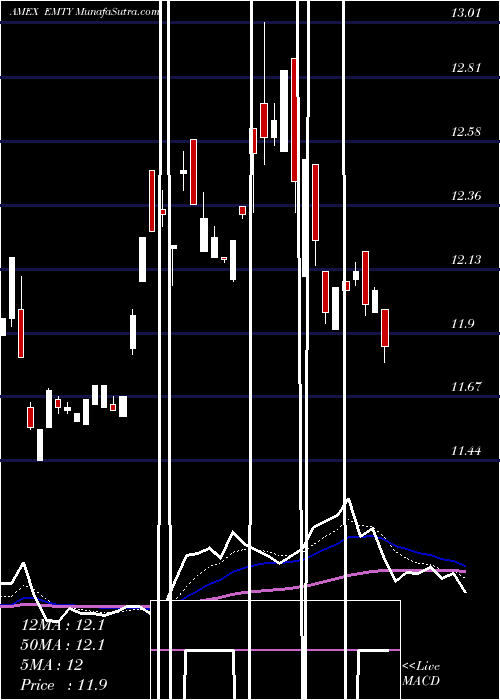
Task: Click the Price : 11.9 readout
Action: [64, 685]
